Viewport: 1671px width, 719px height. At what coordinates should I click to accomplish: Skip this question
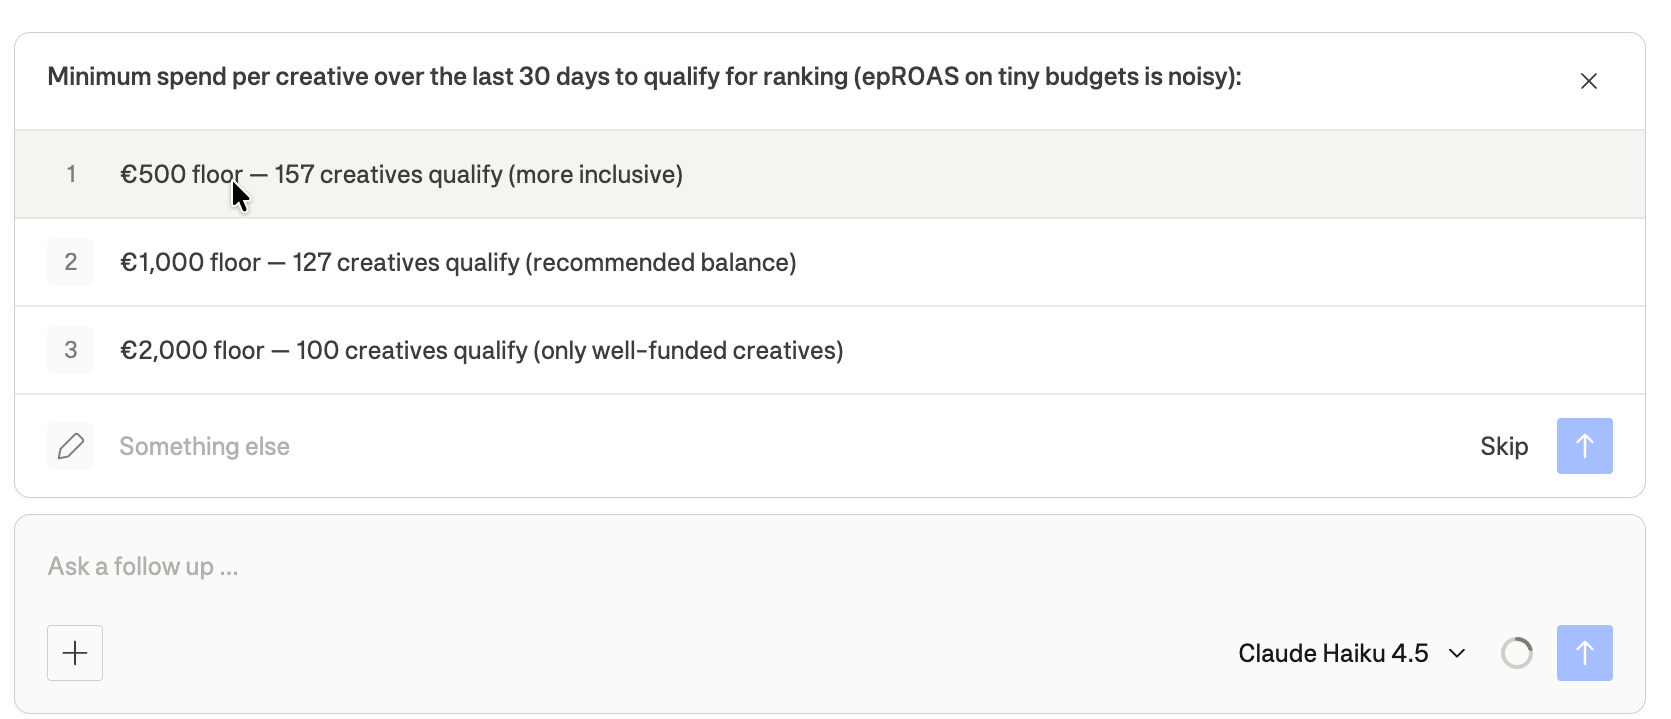(x=1504, y=446)
